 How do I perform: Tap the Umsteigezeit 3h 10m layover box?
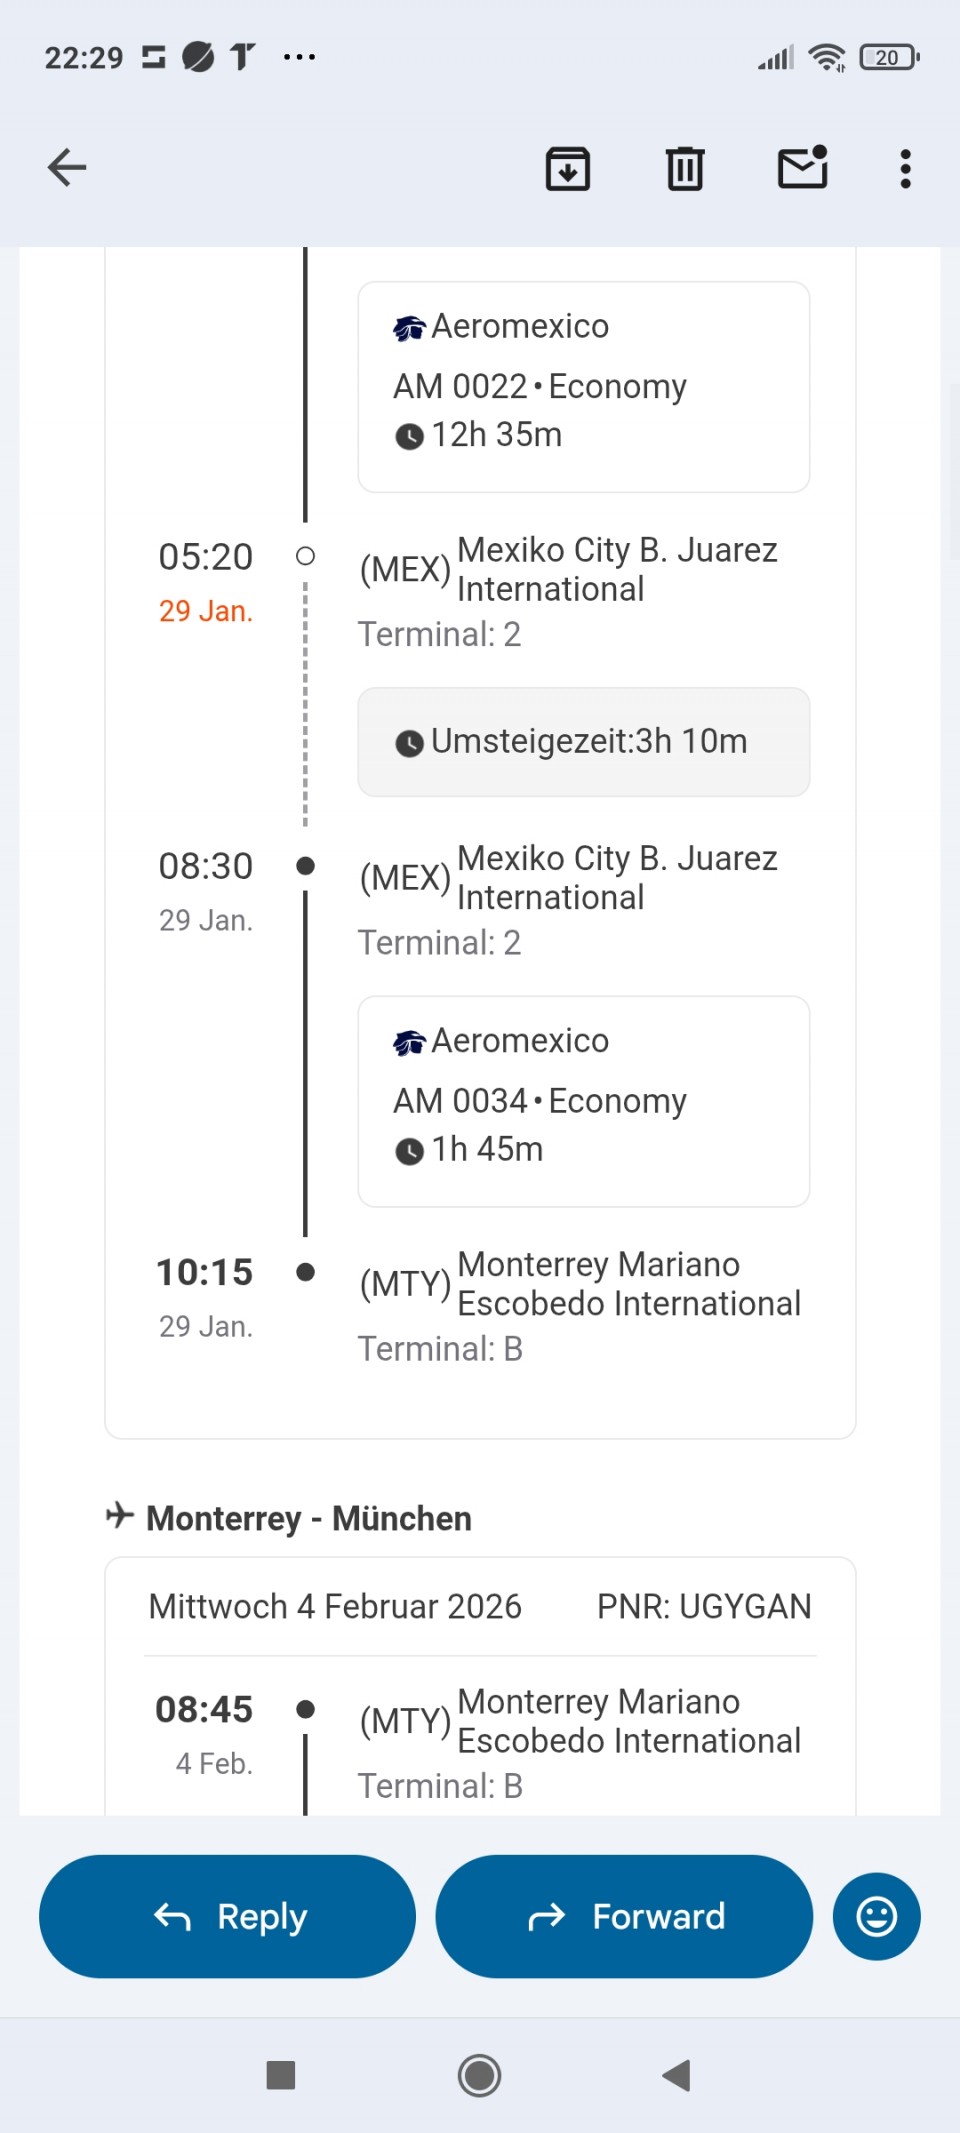583,742
